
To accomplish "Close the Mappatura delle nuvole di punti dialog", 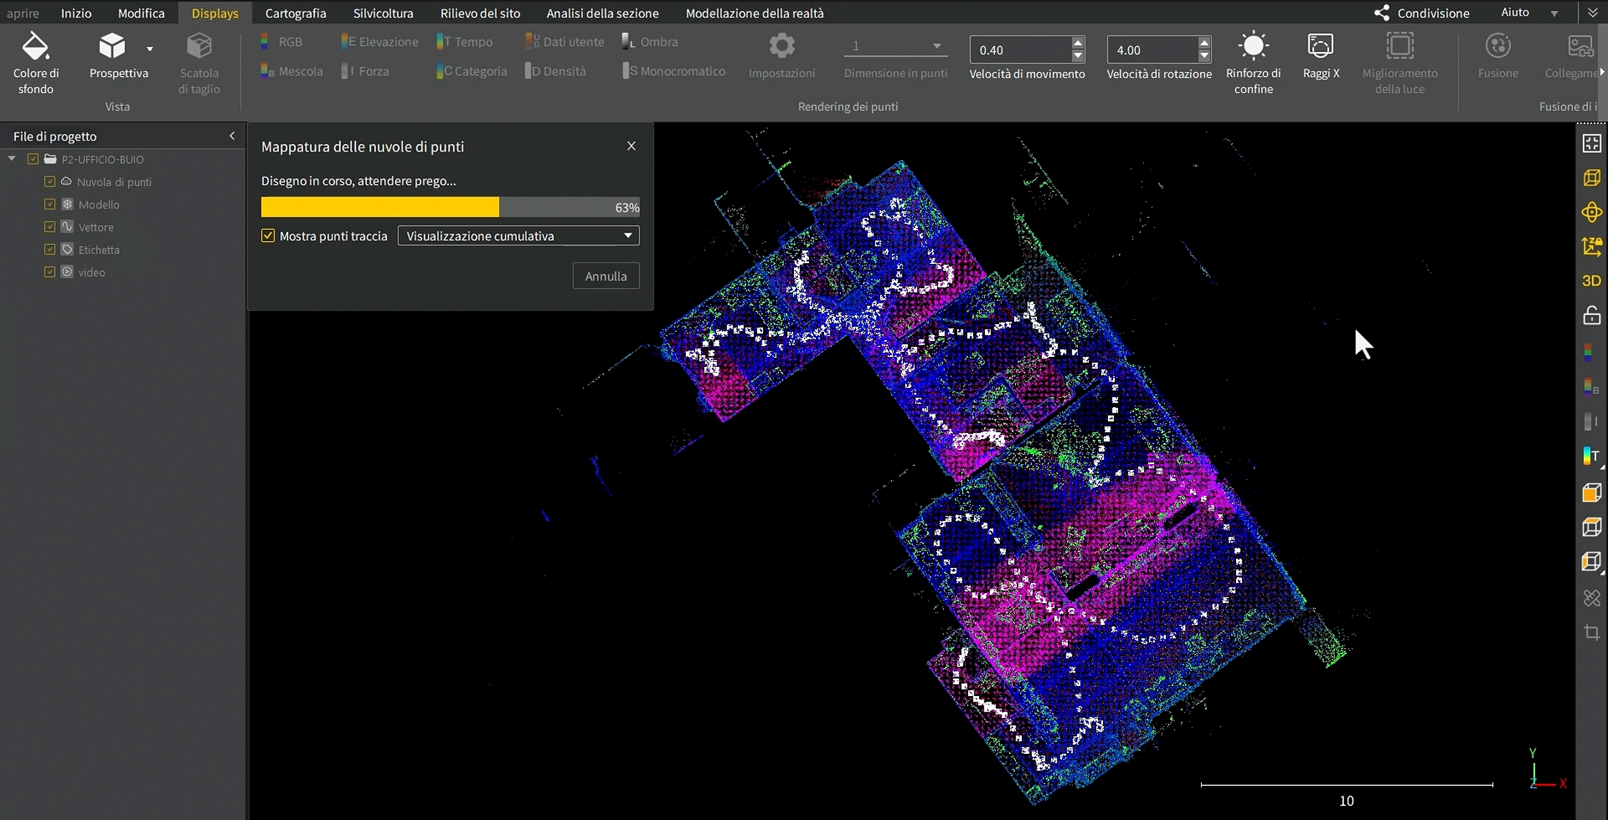I will (631, 146).
